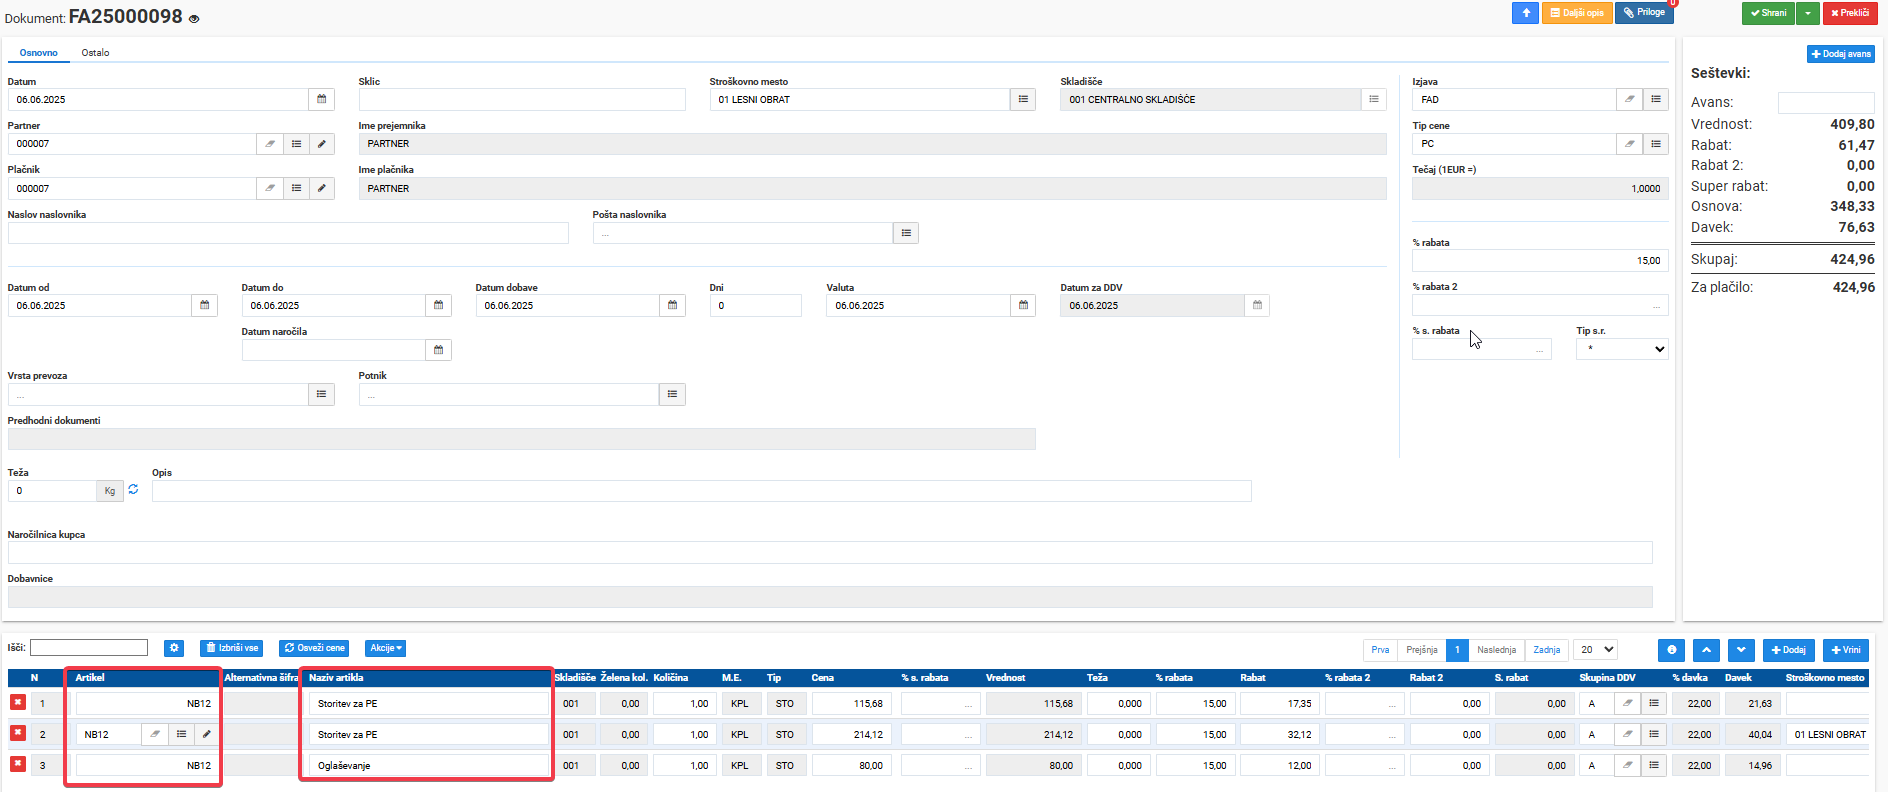Open Daljši opis button
Screen dimensions: 1888x792
point(1577,13)
